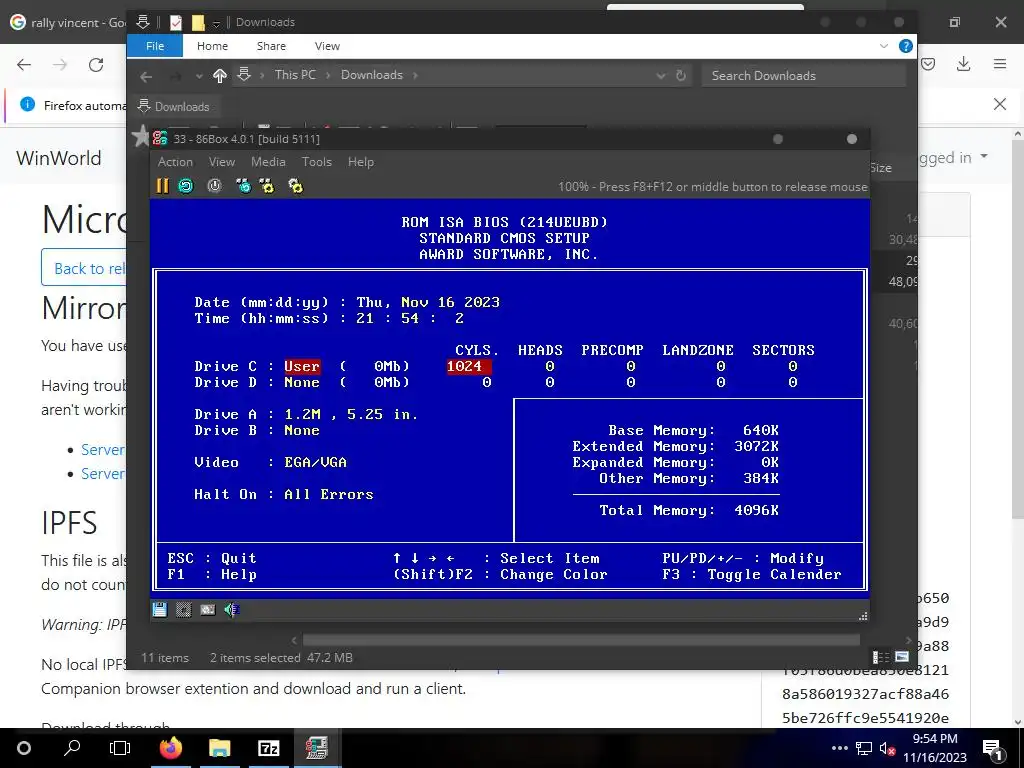Open the View menu in 86Box
The height and width of the screenshot is (768, 1024).
tap(221, 162)
